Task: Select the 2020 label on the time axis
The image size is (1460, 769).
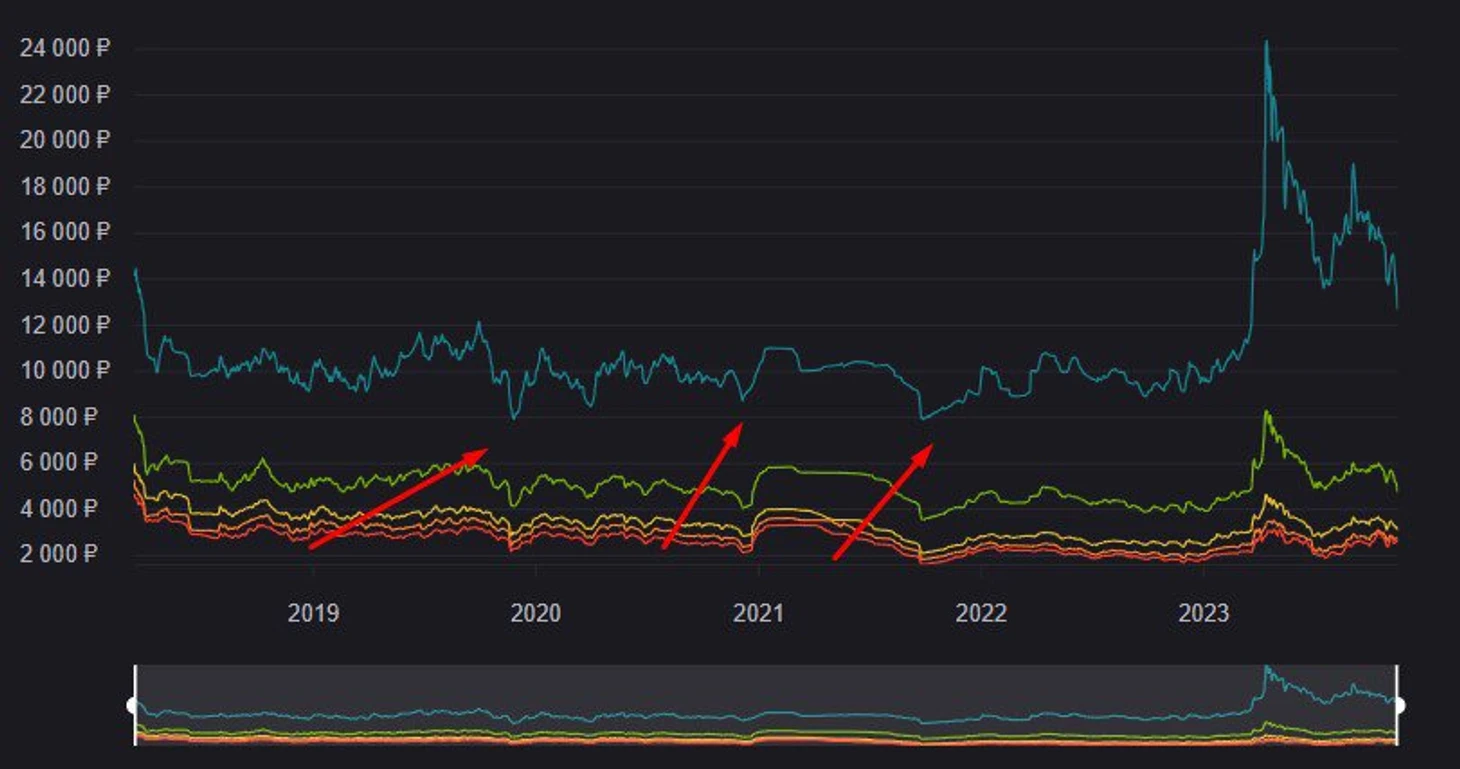Action: click(x=536, y=613)
